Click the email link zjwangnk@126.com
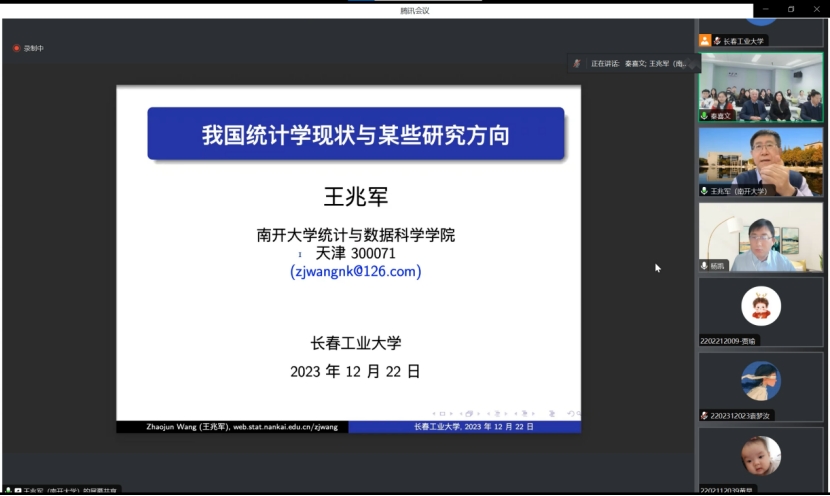 (x=356, y=271)
